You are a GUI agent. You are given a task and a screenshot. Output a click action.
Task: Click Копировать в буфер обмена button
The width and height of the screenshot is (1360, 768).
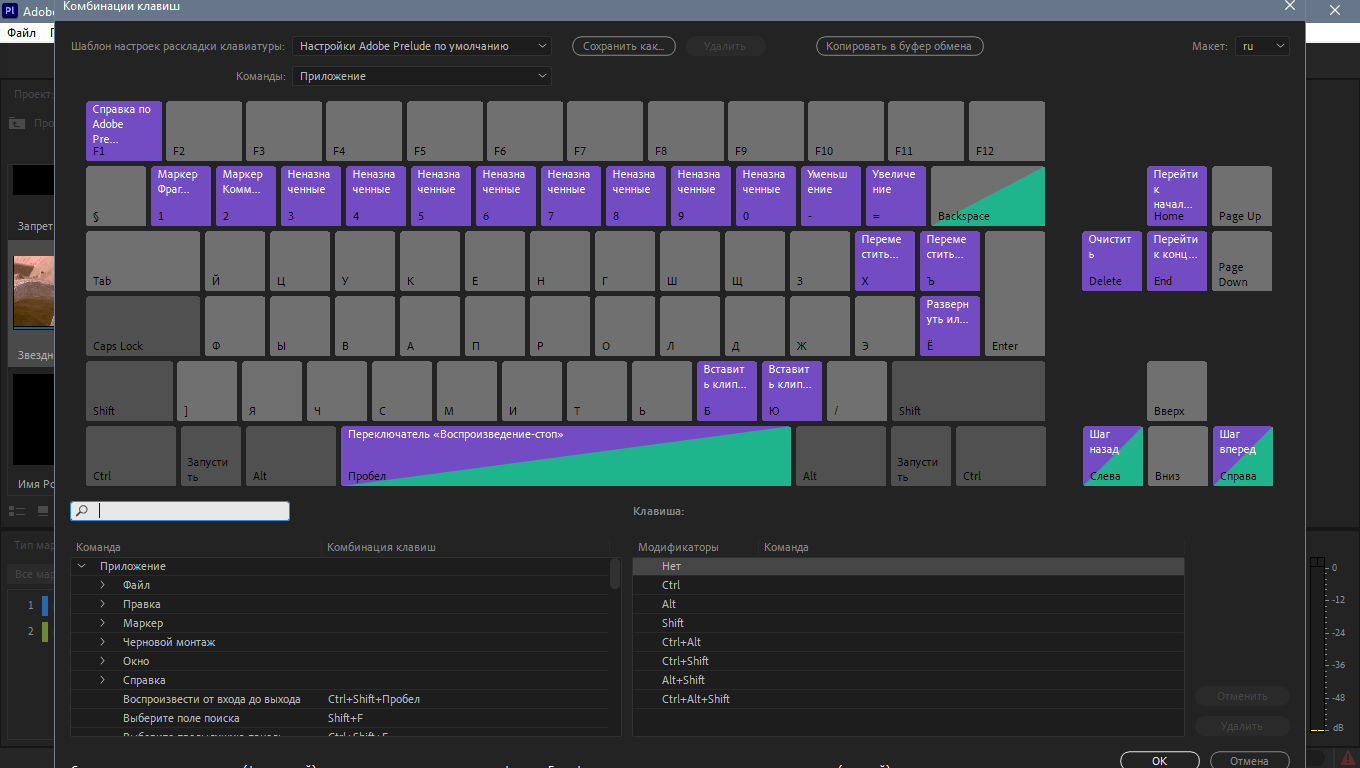tap(900, 46)
